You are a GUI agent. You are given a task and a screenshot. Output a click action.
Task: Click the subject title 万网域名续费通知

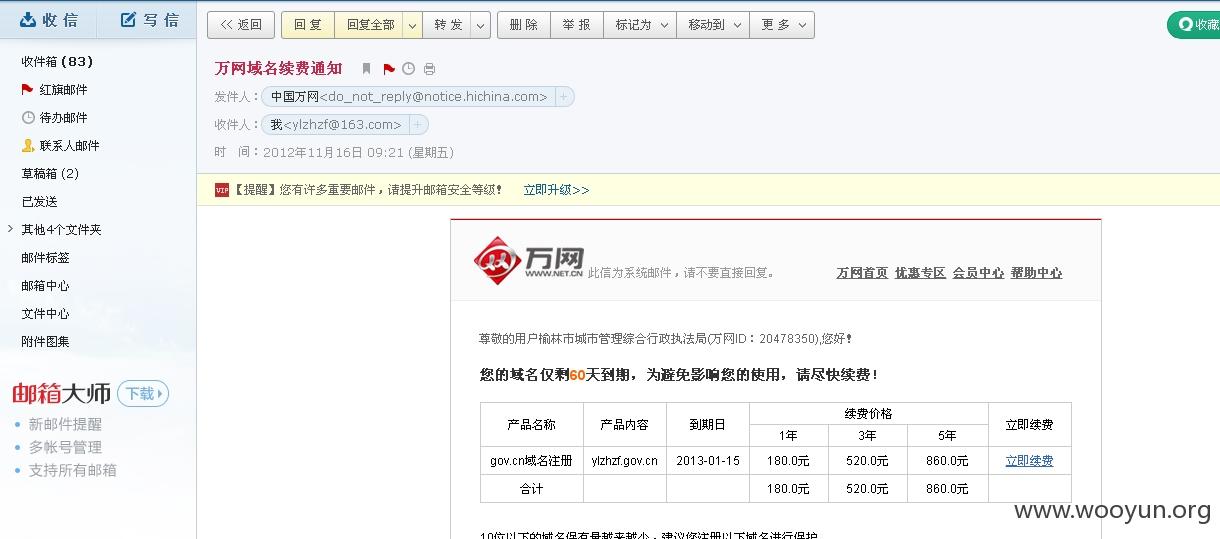point(278,69)
